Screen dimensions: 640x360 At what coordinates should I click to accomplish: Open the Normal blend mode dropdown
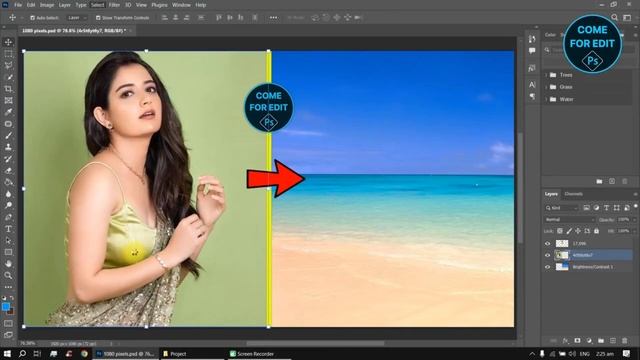(x=570, y=220)
